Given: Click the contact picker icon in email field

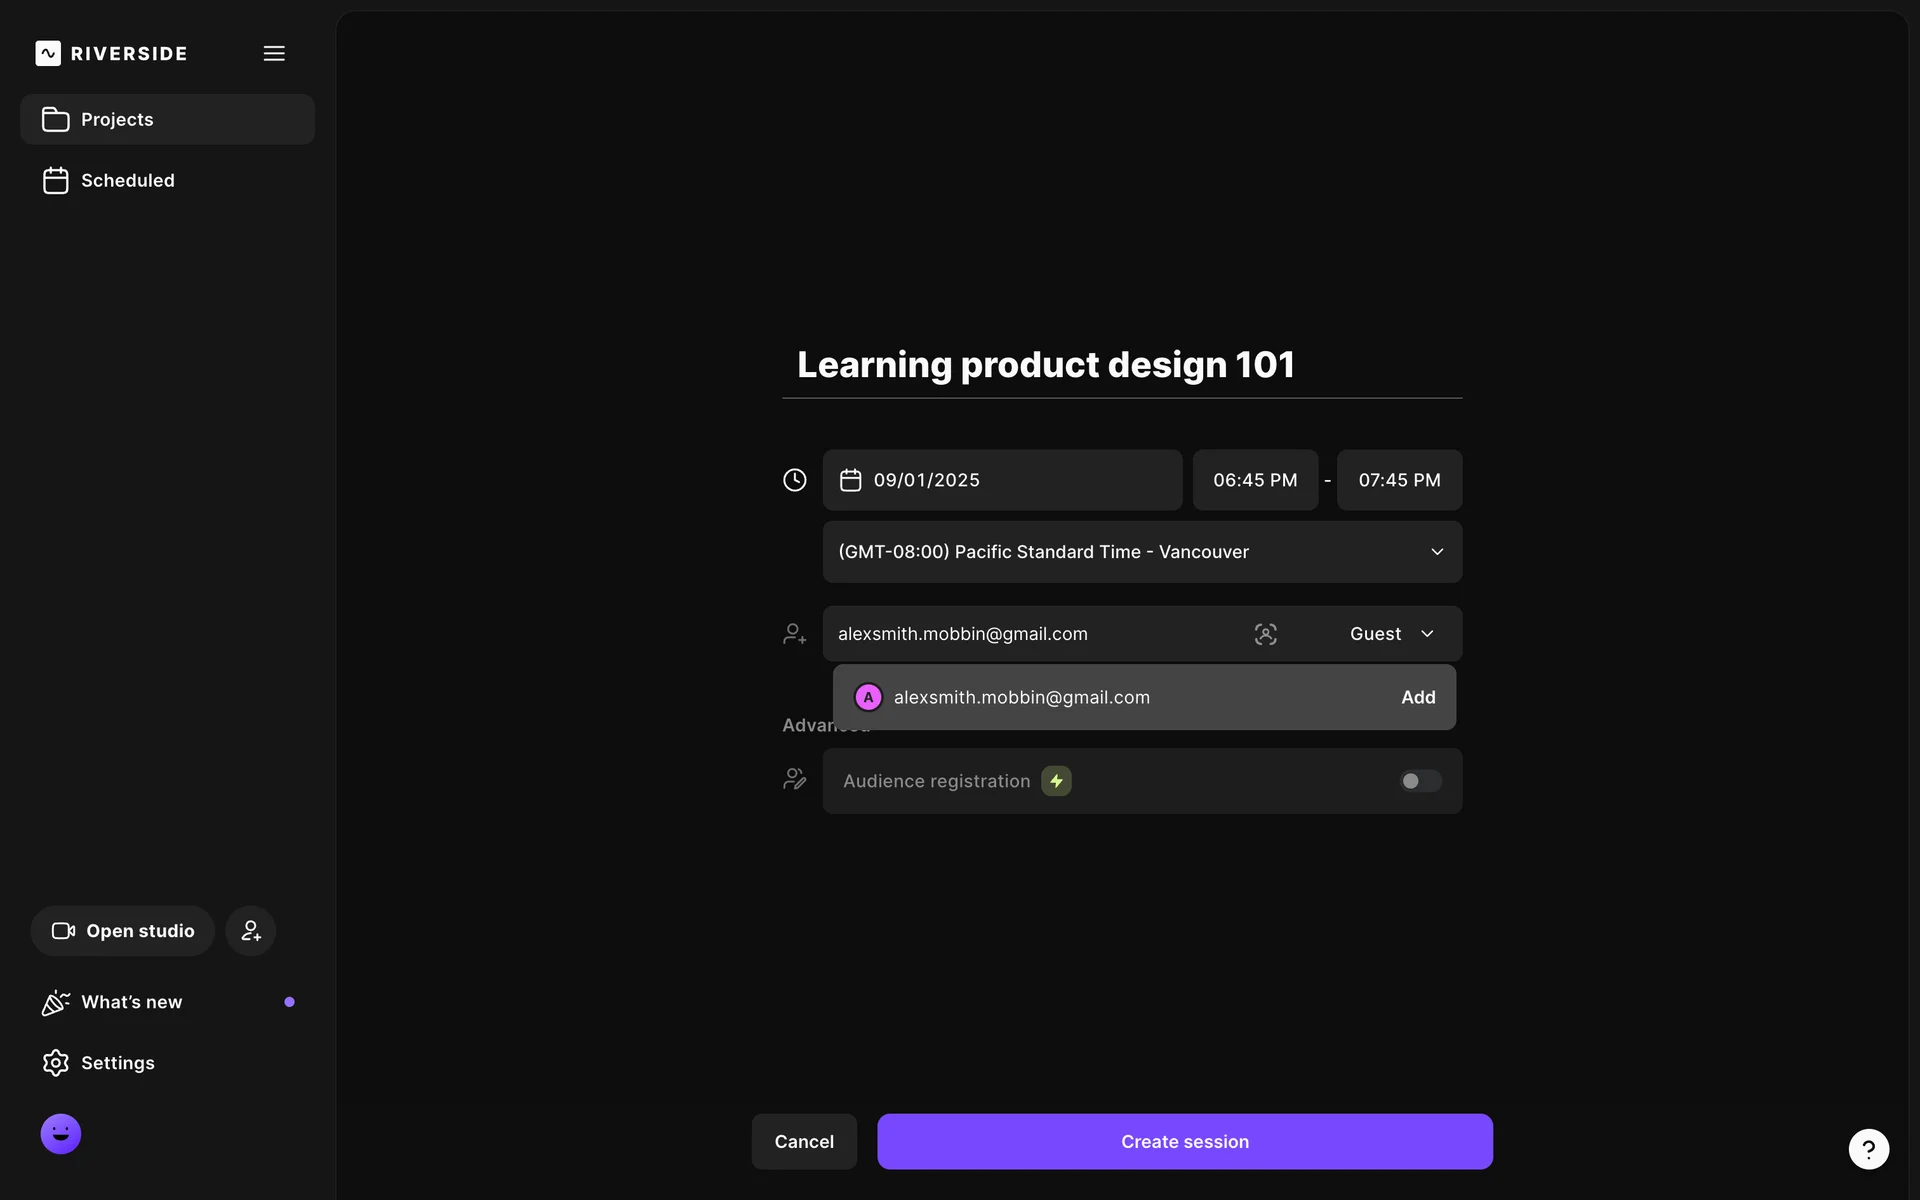Looking at the screenshot, I should tap(1265, 634).
